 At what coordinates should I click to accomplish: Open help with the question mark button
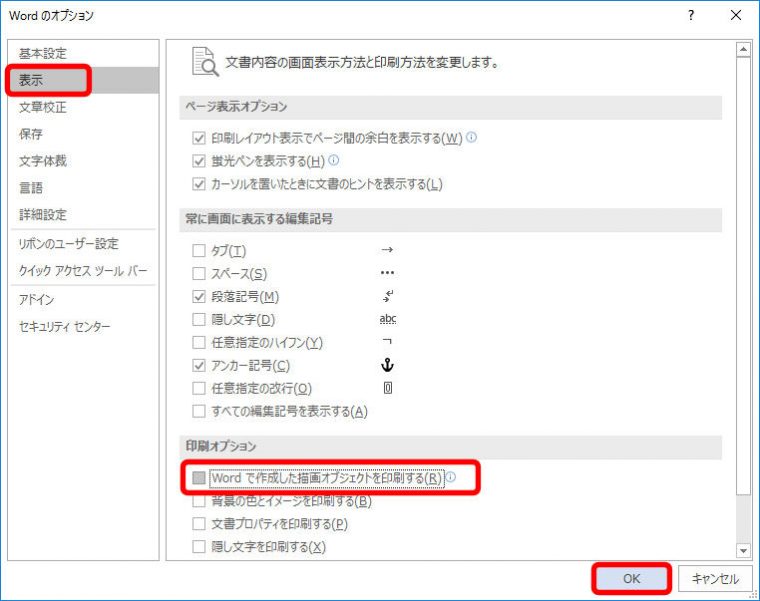[x=691, y=16]
